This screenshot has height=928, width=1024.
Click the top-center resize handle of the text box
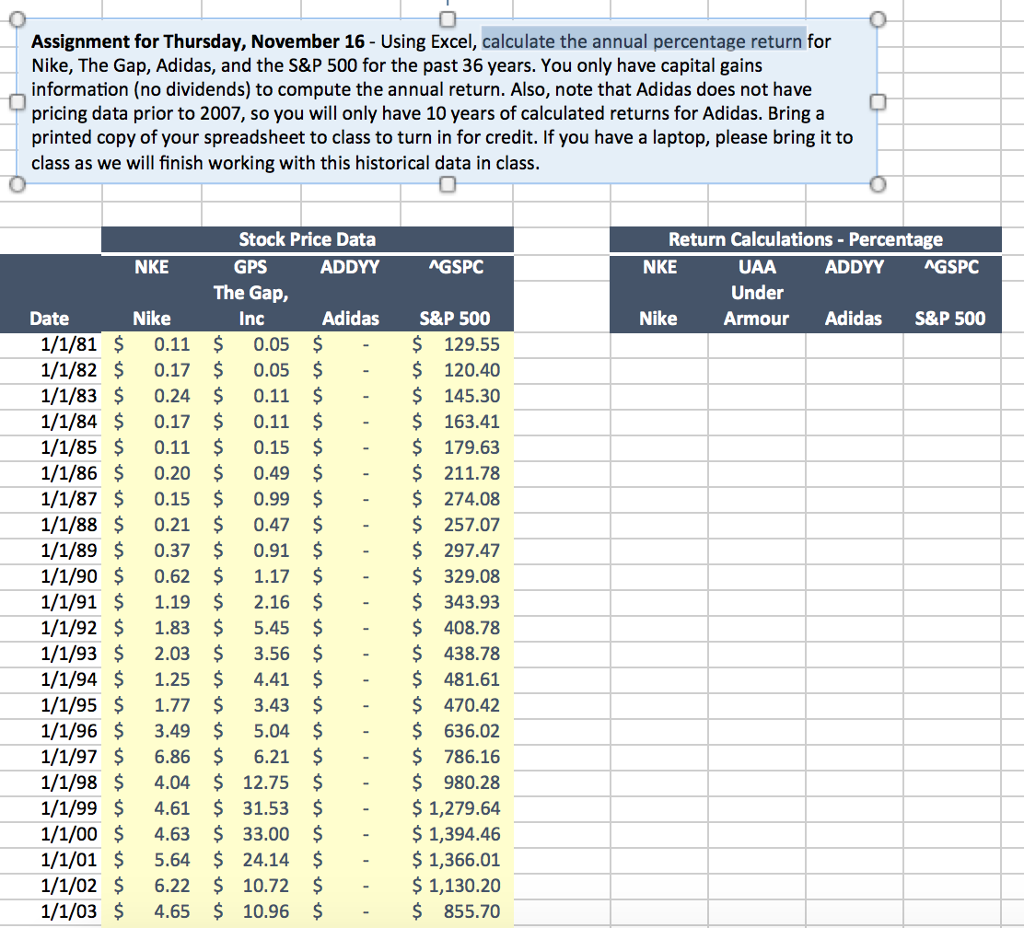coord(446,18)
